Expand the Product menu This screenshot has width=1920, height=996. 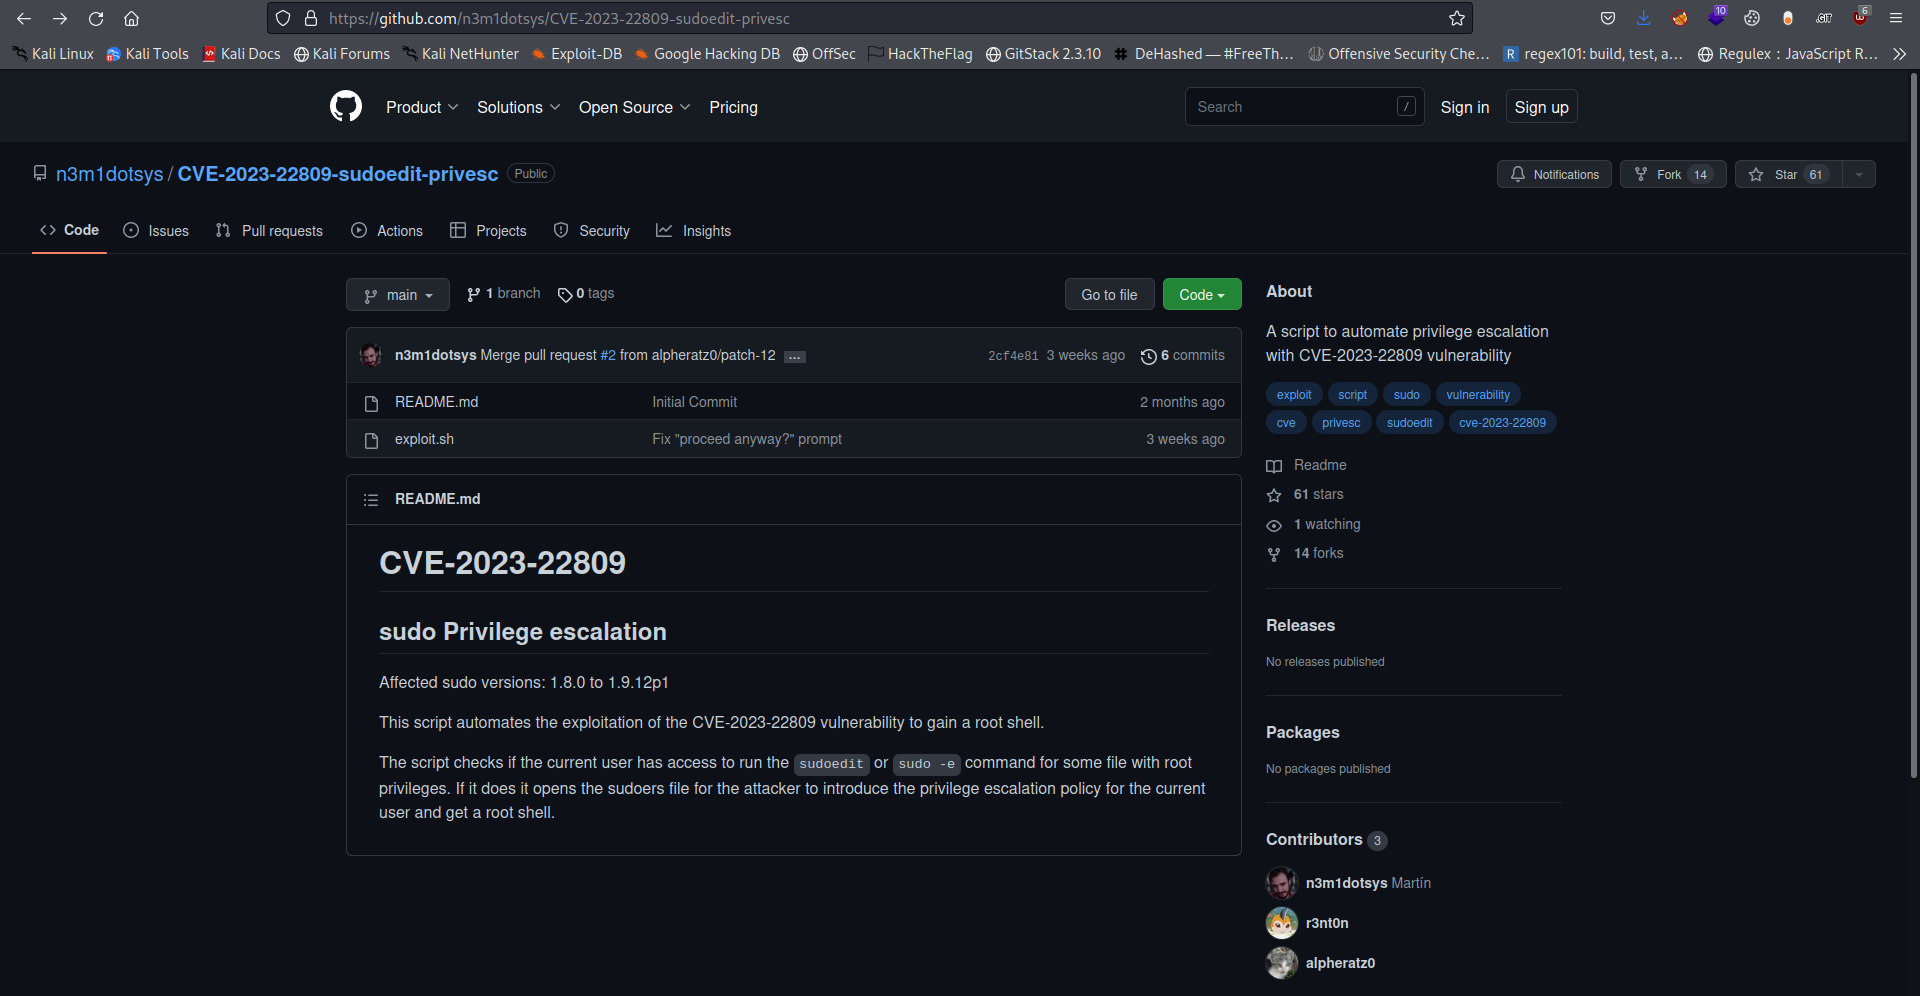point(422,107)
